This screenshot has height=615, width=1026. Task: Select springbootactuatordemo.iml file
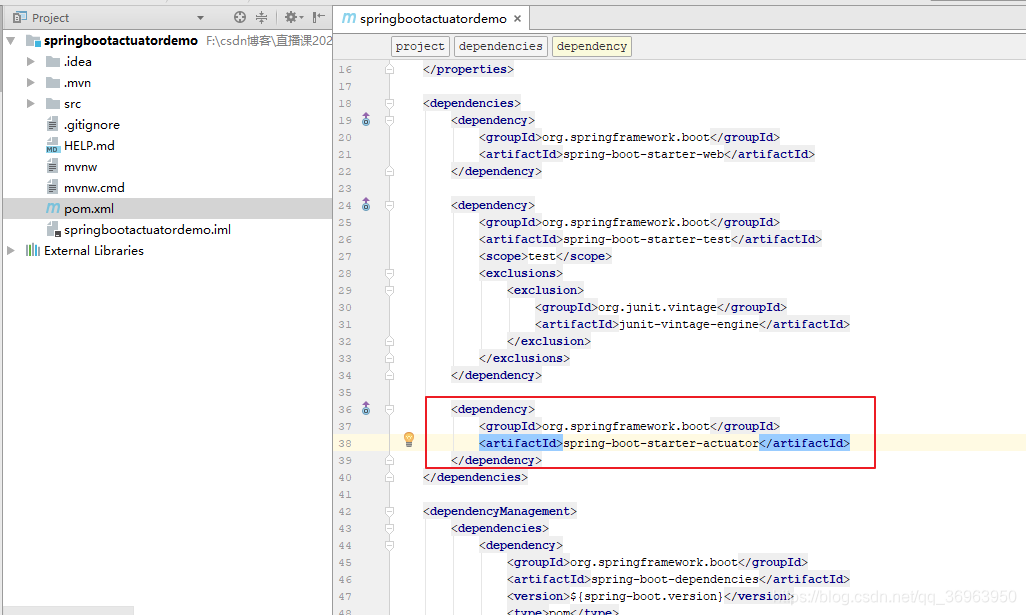click(147, 230)
